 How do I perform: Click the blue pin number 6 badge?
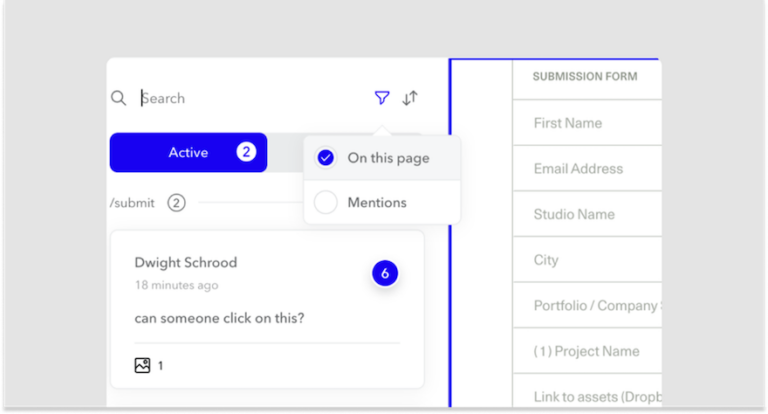pyautogui.click(x=385, y=273)
